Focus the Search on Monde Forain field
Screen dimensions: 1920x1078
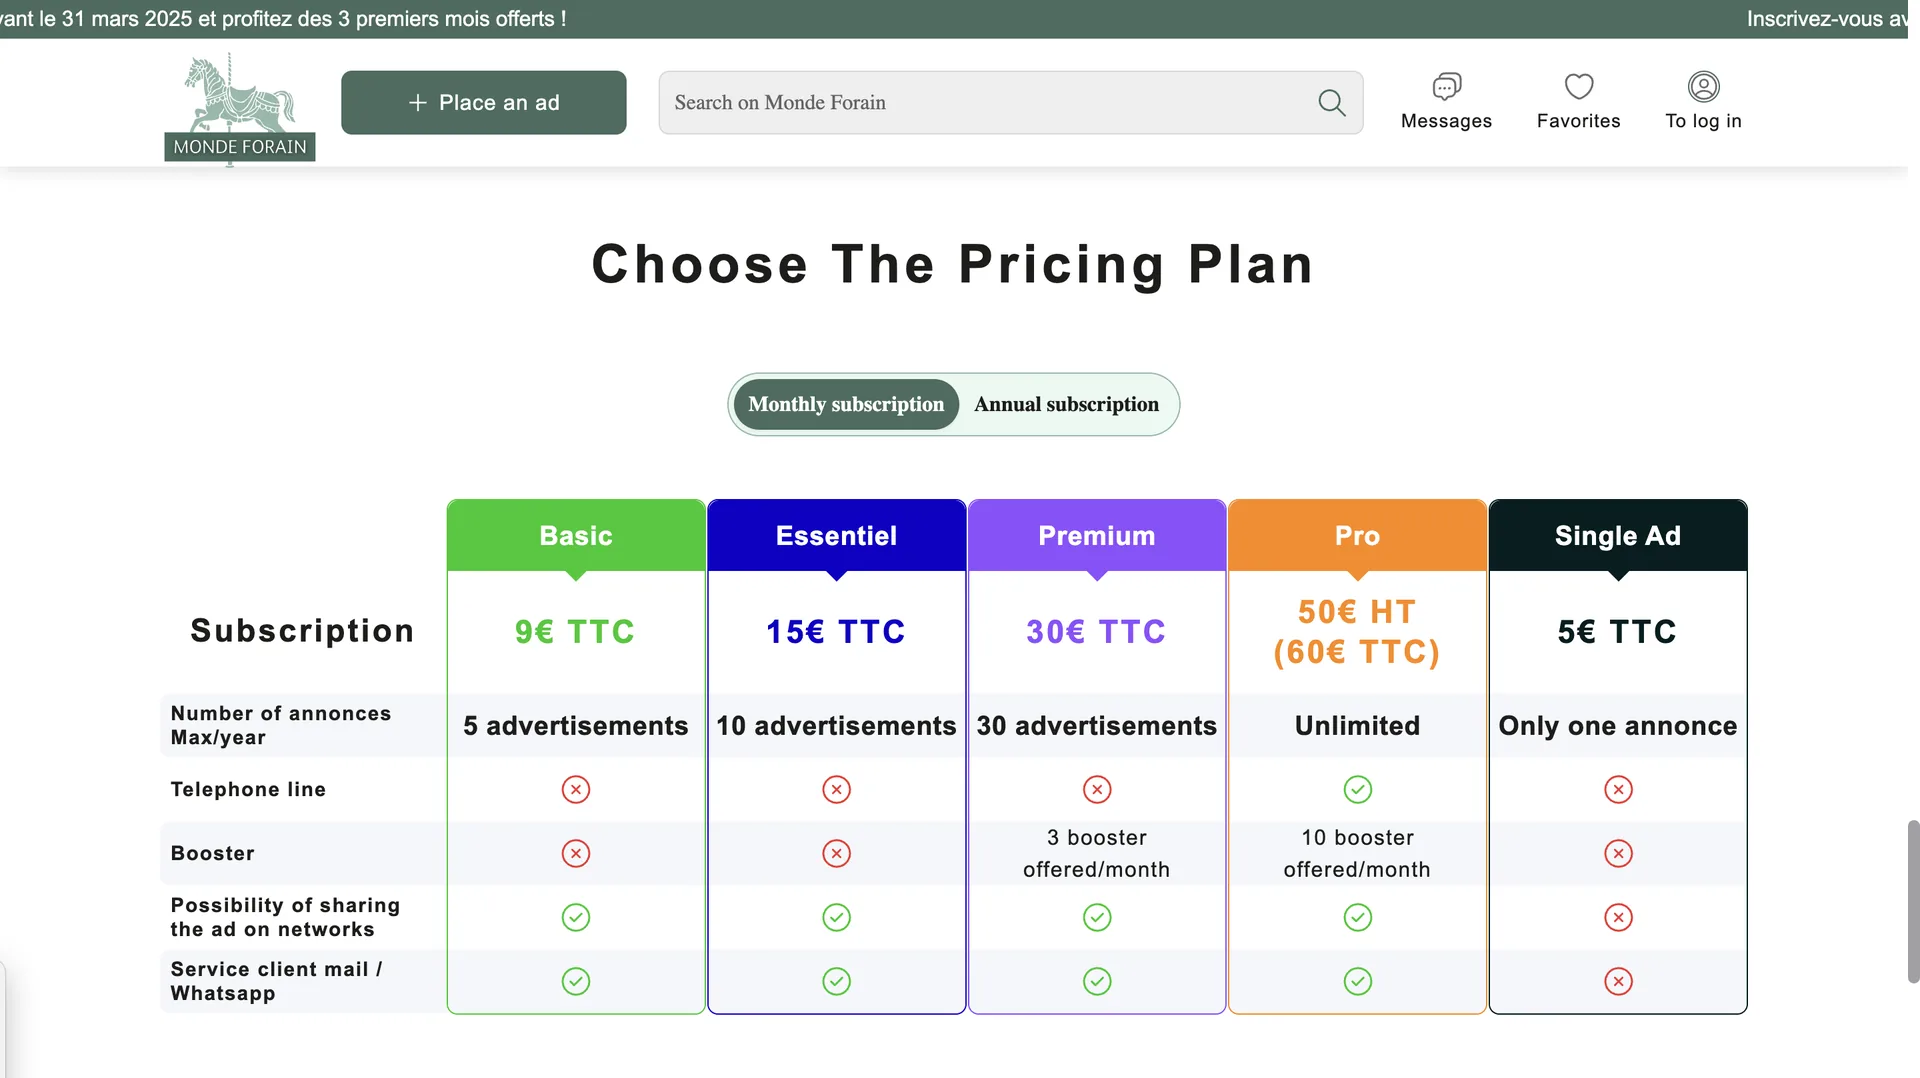[990, 102]
